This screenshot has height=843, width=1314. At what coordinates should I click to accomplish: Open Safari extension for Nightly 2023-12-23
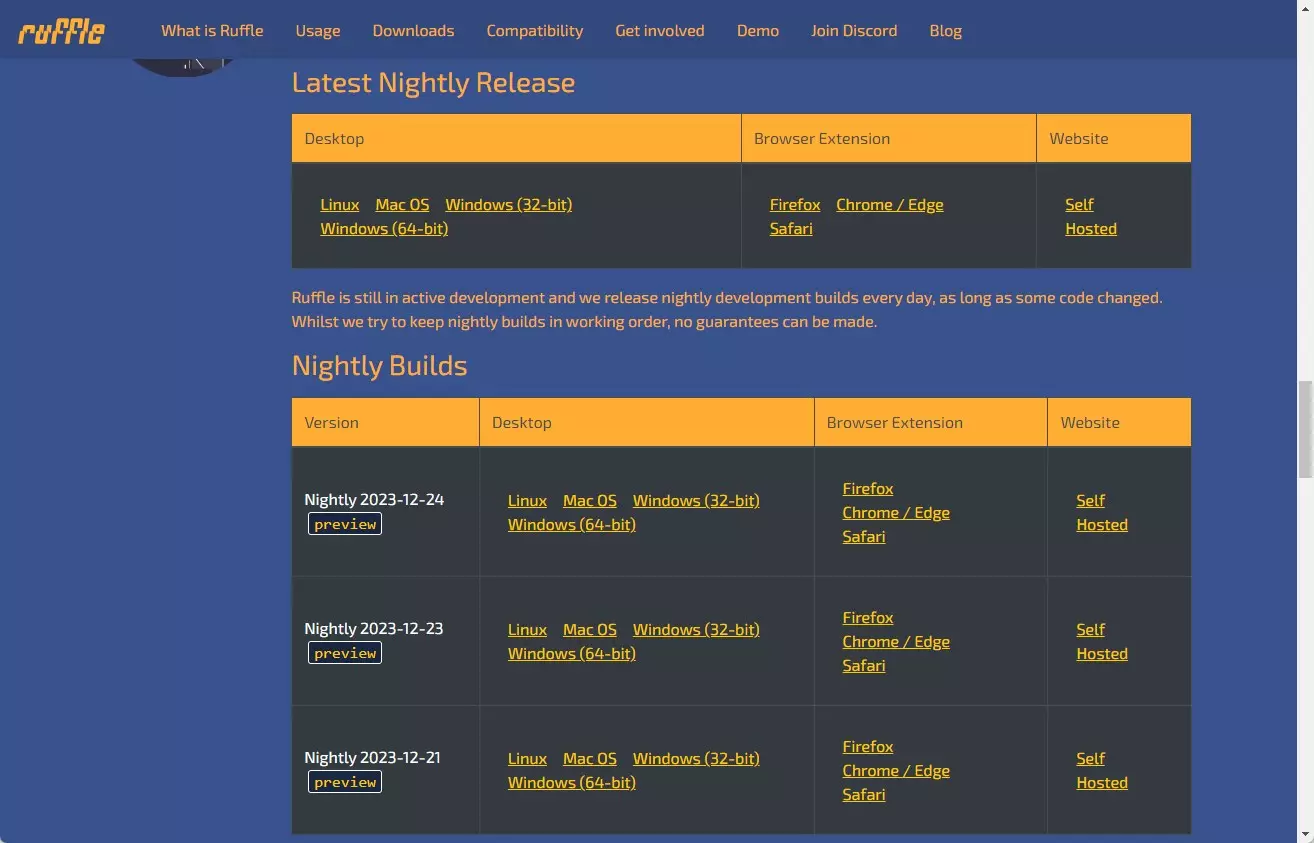coord(864,665)
